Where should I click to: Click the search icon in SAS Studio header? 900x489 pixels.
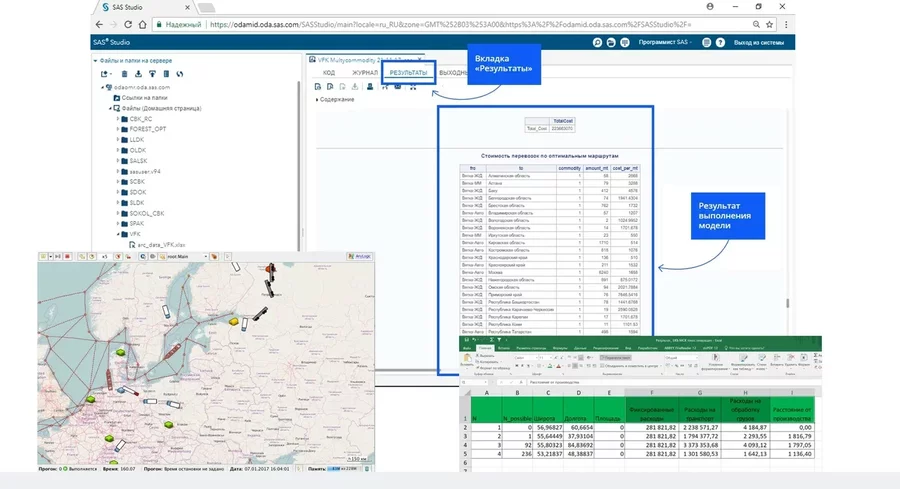pos(597,42)
